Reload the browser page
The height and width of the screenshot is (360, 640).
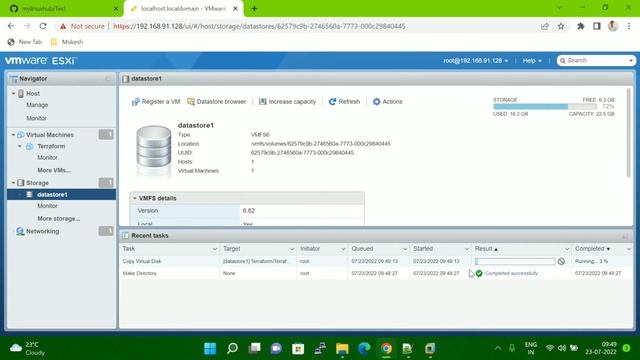[x=43, y=26]
